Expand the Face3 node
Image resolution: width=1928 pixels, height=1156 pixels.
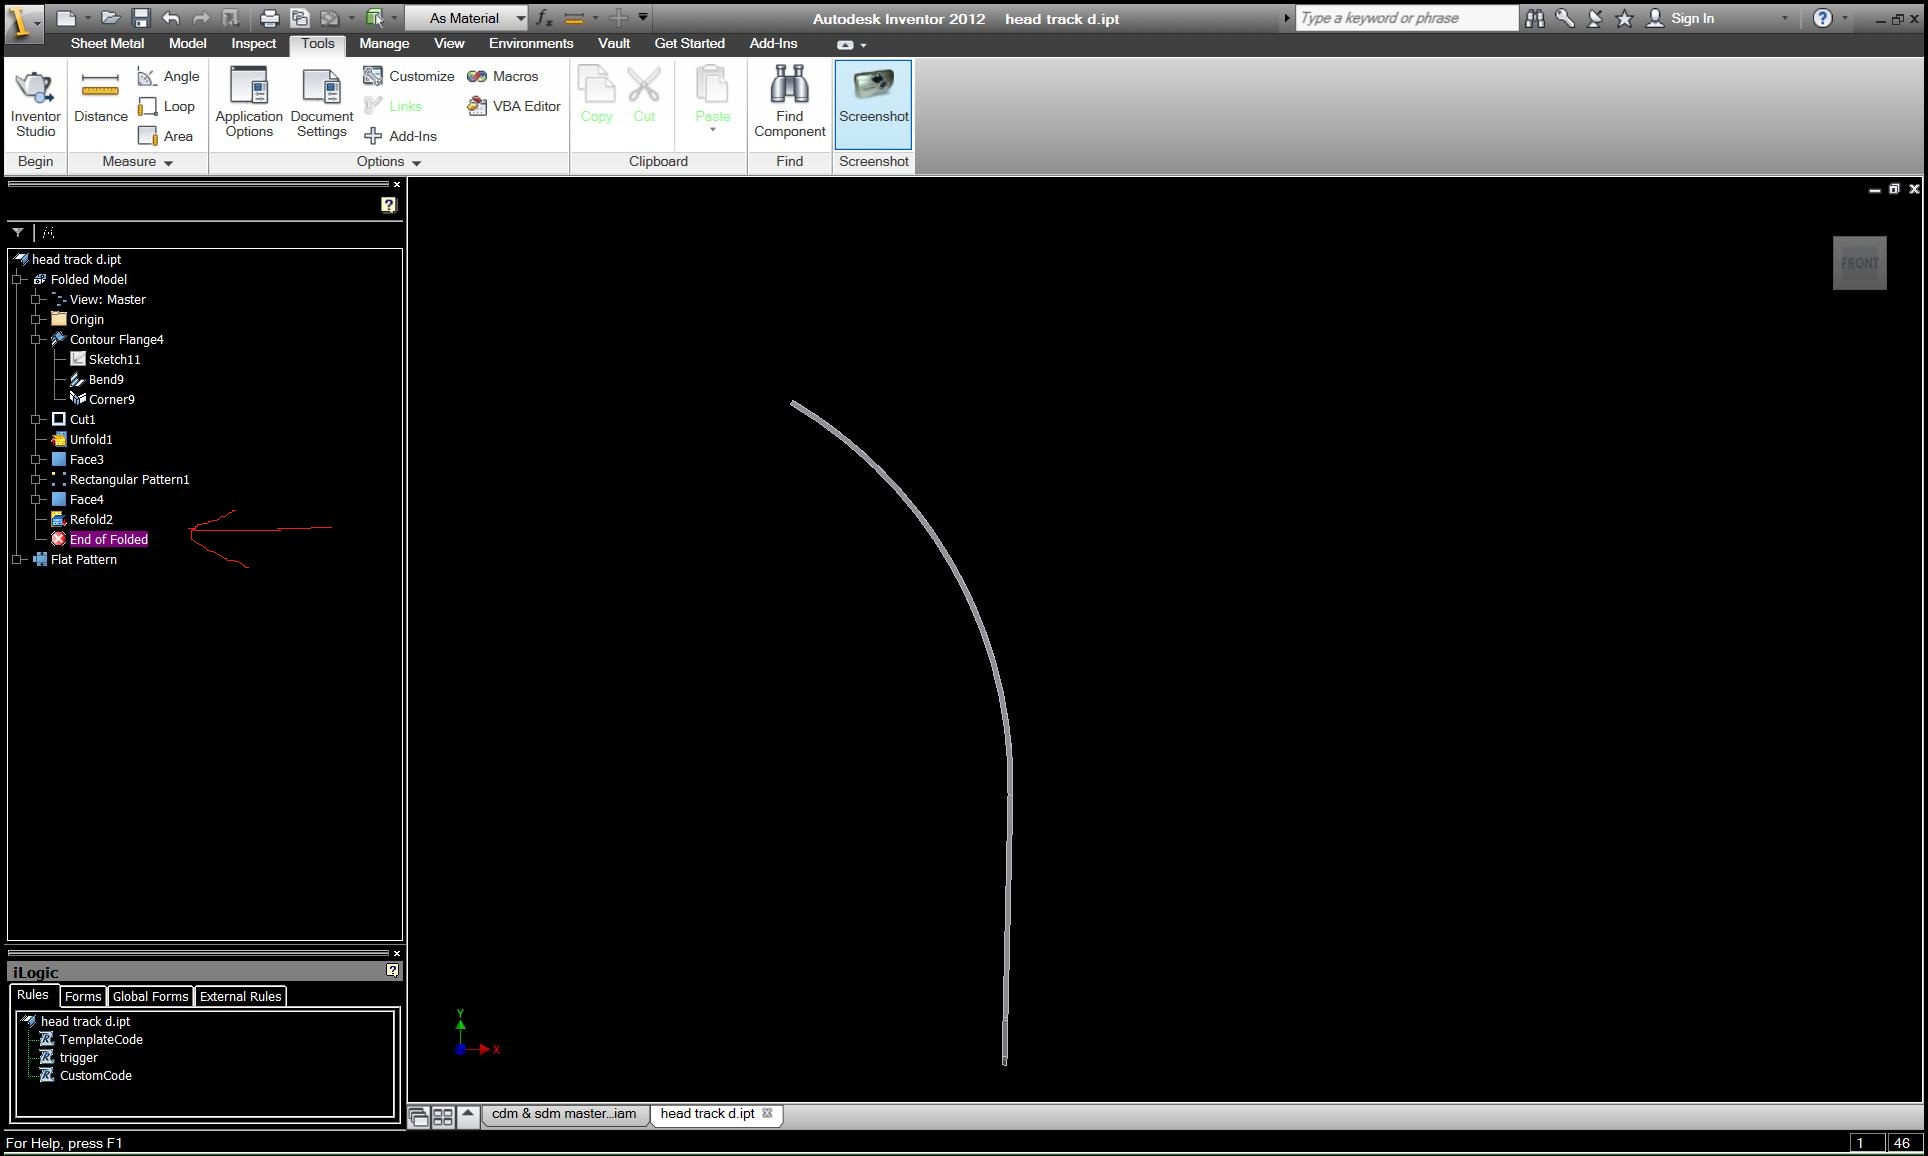point(36,459)
